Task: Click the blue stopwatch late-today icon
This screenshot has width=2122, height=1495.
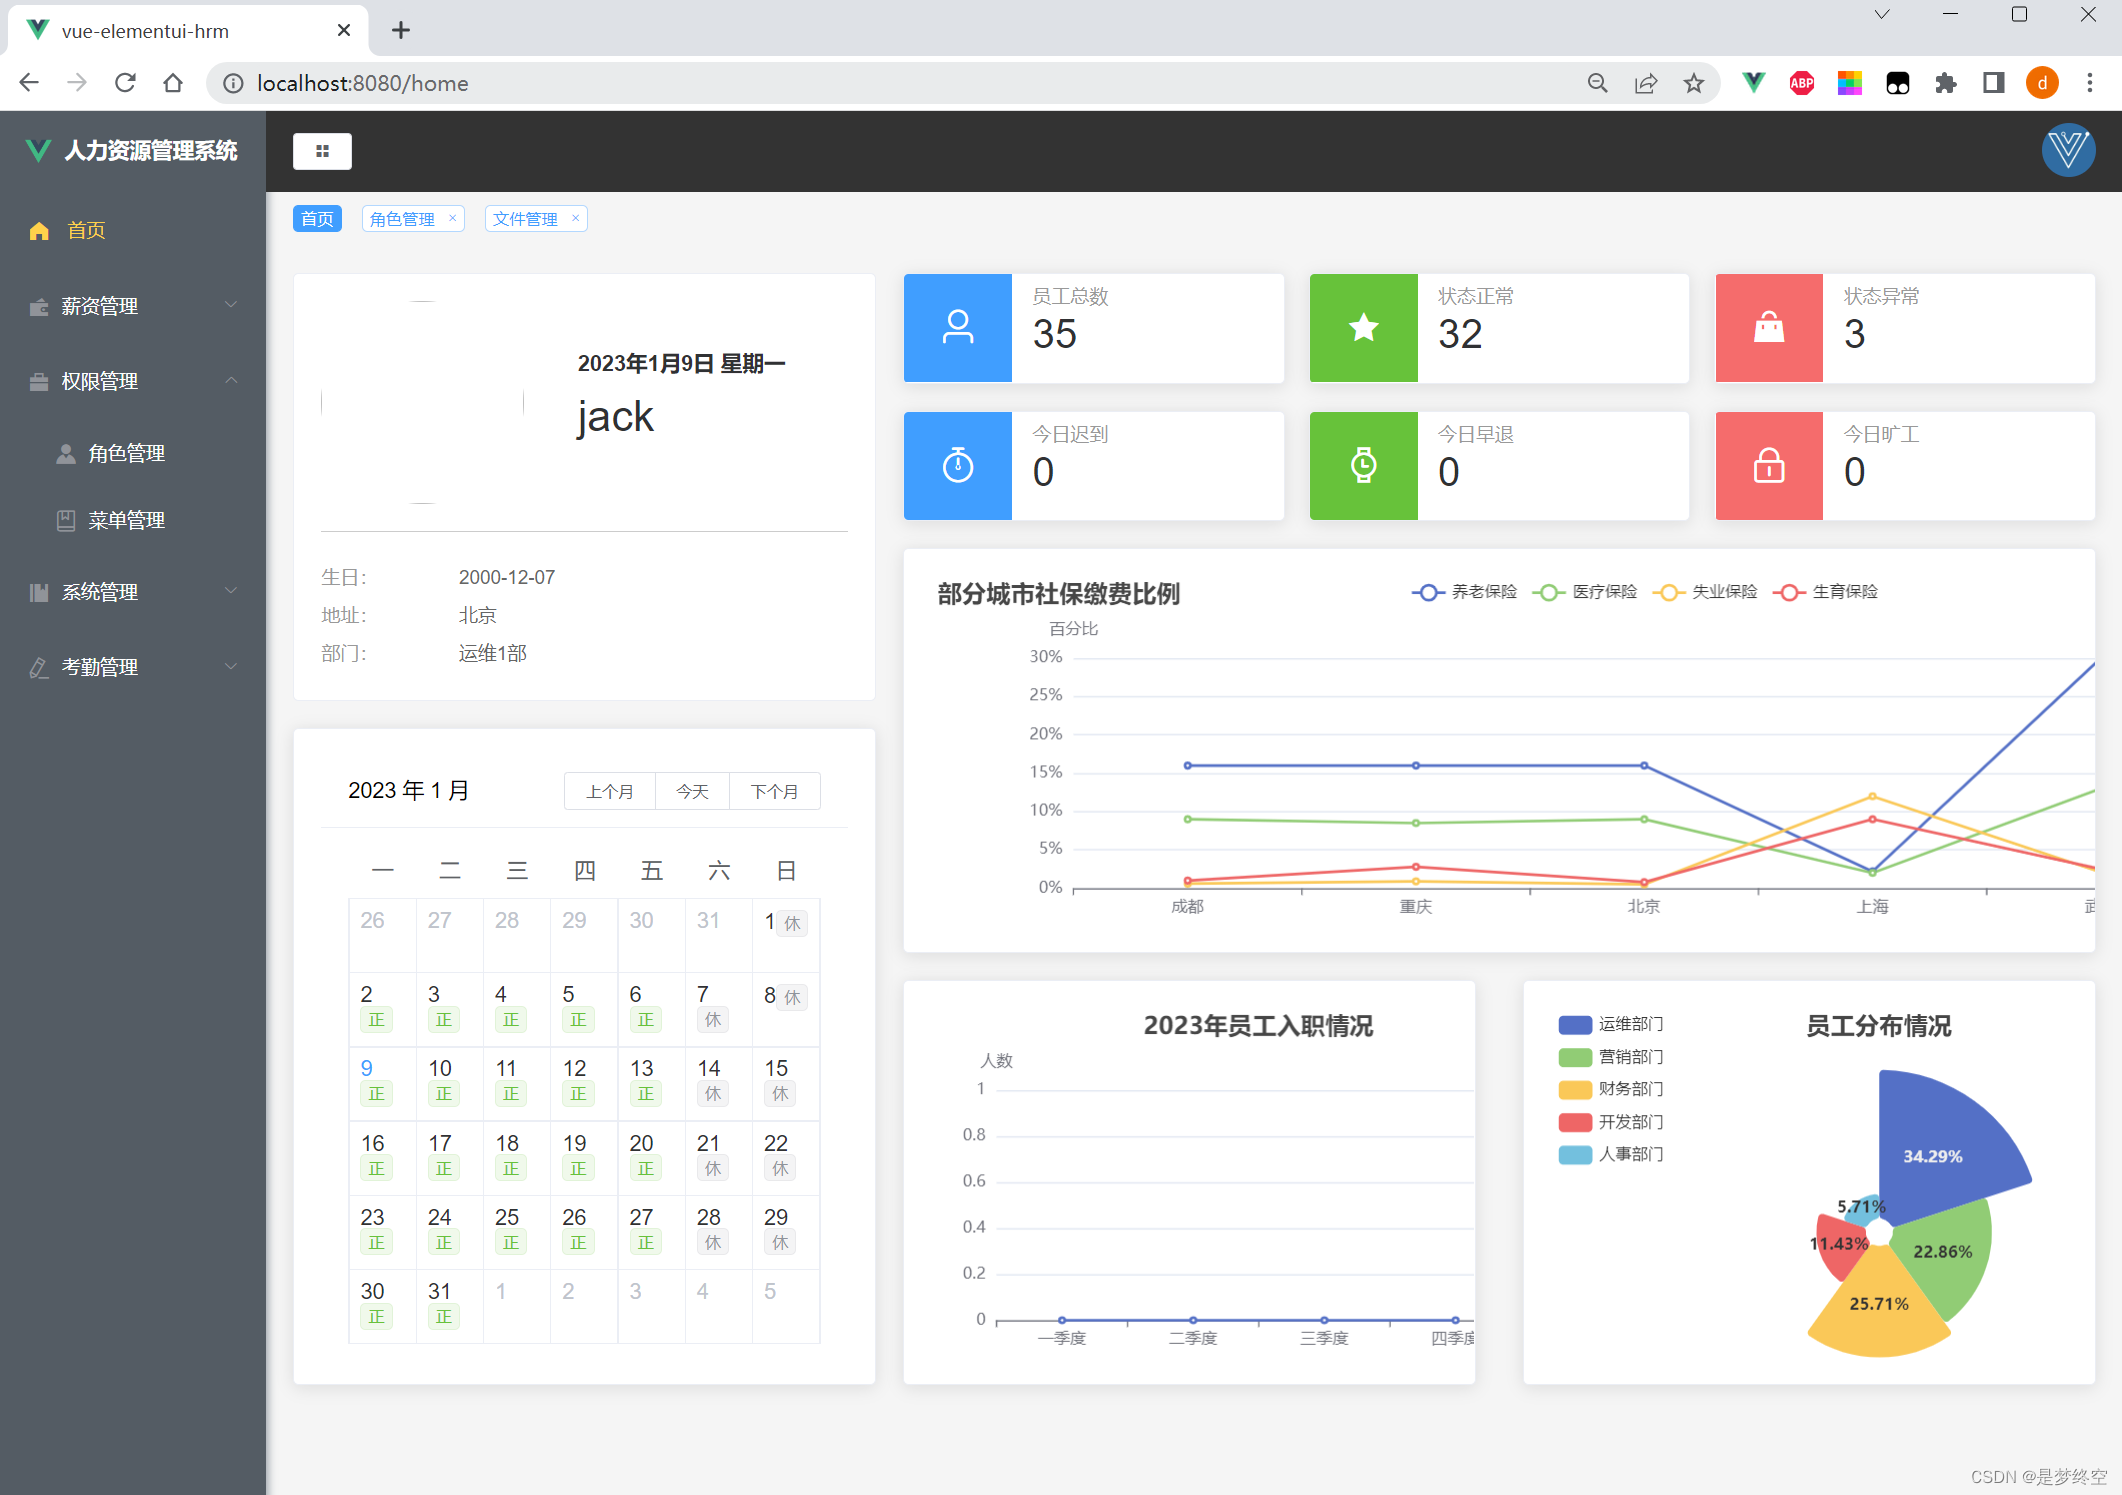Action: click(x=957, y=466)
